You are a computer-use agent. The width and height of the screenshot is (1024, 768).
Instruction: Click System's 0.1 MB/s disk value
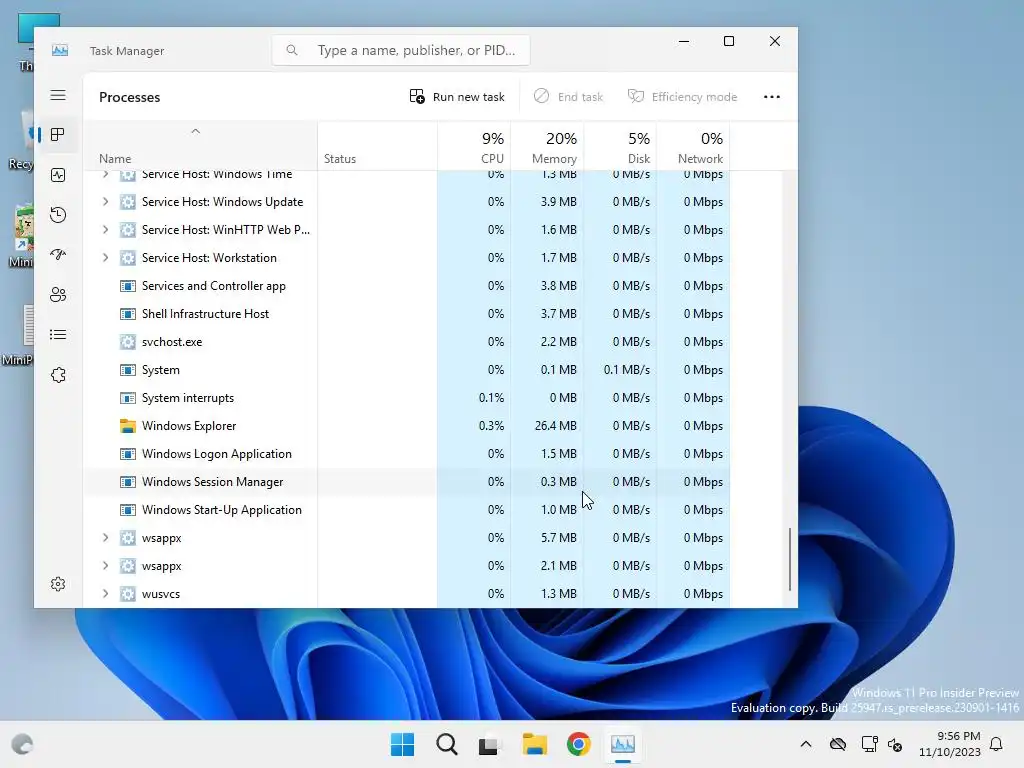click(626, 370)
